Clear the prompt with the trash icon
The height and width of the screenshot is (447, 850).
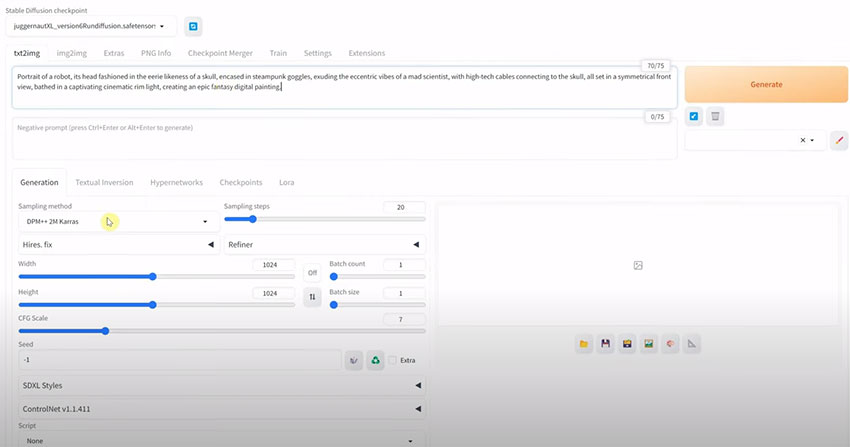tap(715, 116)
